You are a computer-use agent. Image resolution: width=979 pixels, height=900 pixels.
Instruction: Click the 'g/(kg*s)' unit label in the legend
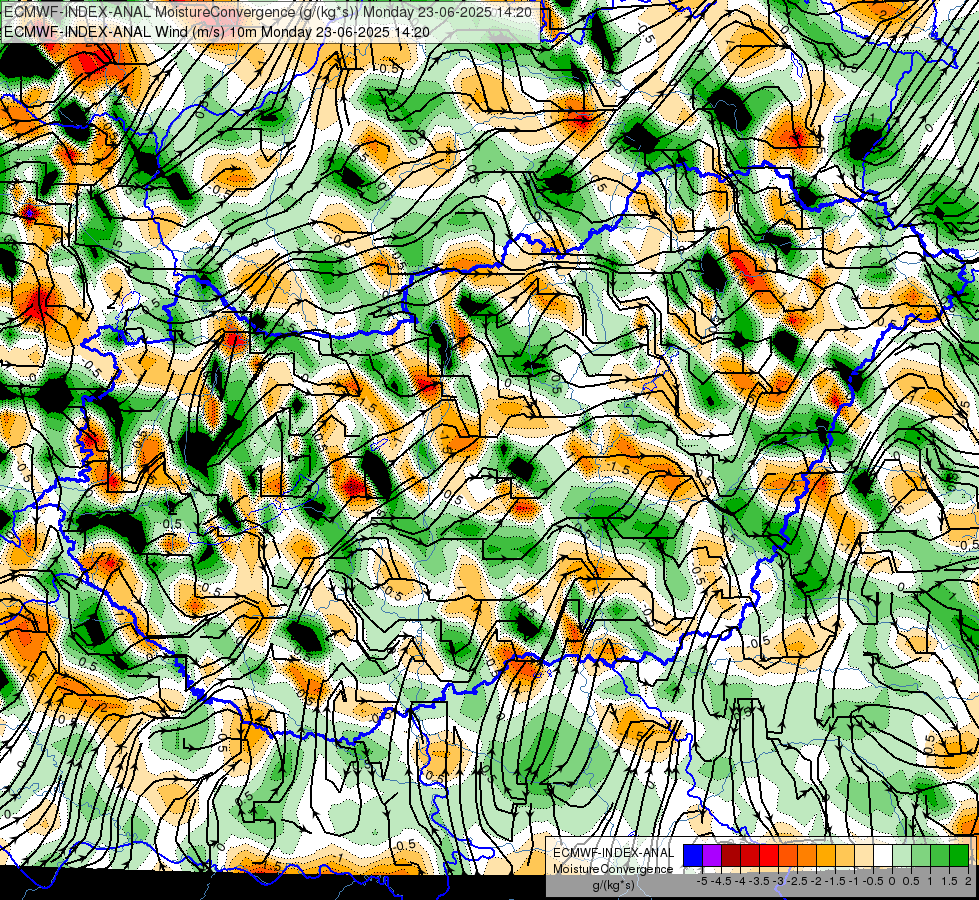pyautogui.click(x=613, y=885)
